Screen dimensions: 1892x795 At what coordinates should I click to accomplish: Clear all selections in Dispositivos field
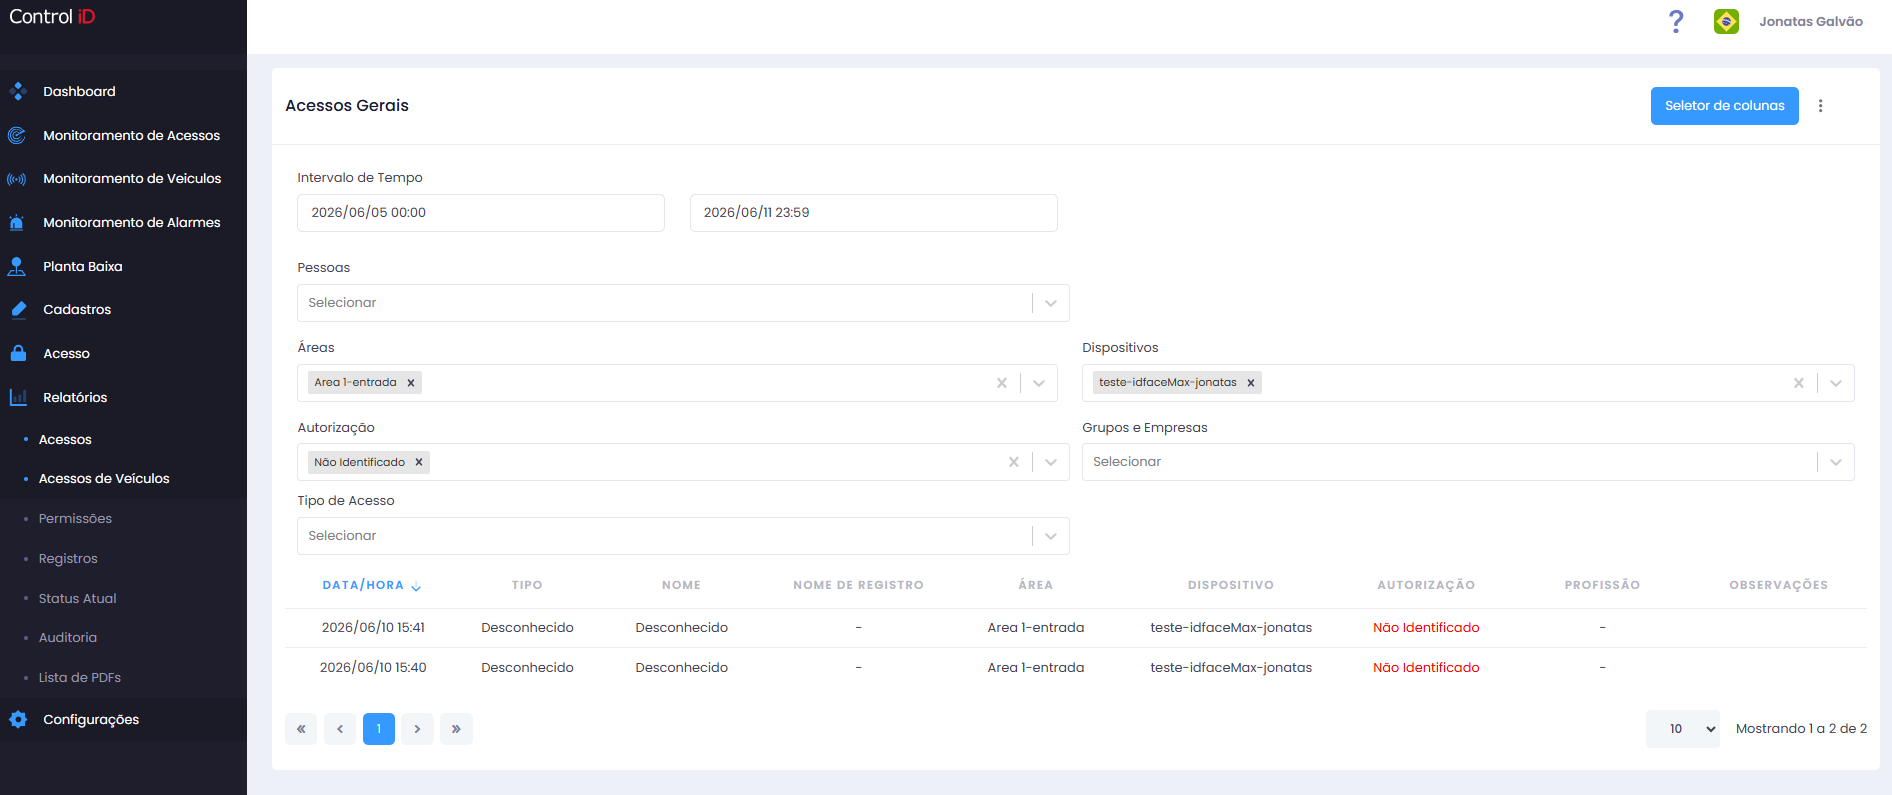tap(1798, 383)
